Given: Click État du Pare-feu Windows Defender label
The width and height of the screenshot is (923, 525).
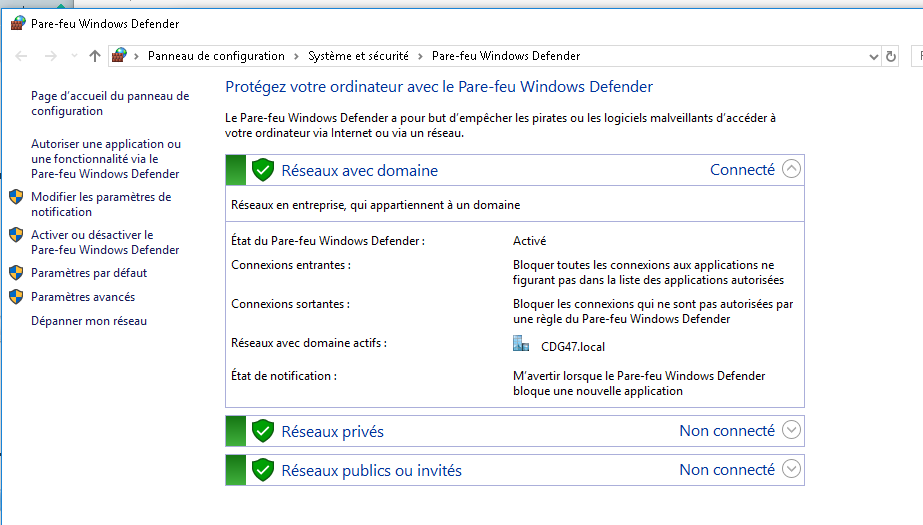Looking at the screenshot, I should [328, 241].
